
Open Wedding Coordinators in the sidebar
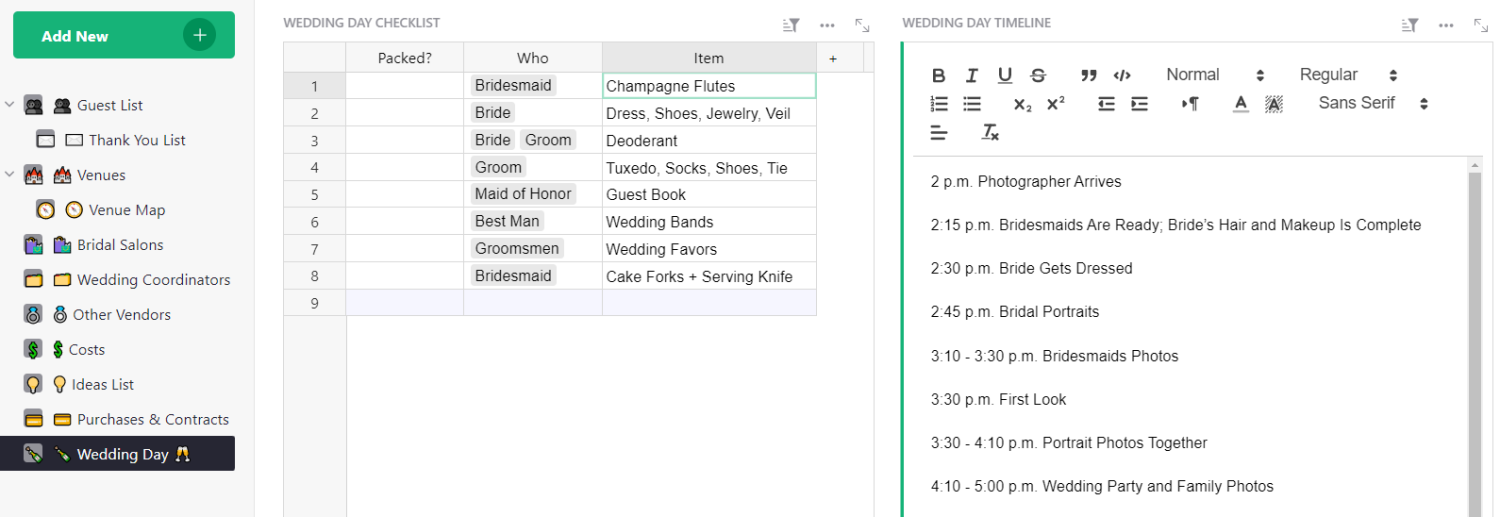click(x=153, y=280)
